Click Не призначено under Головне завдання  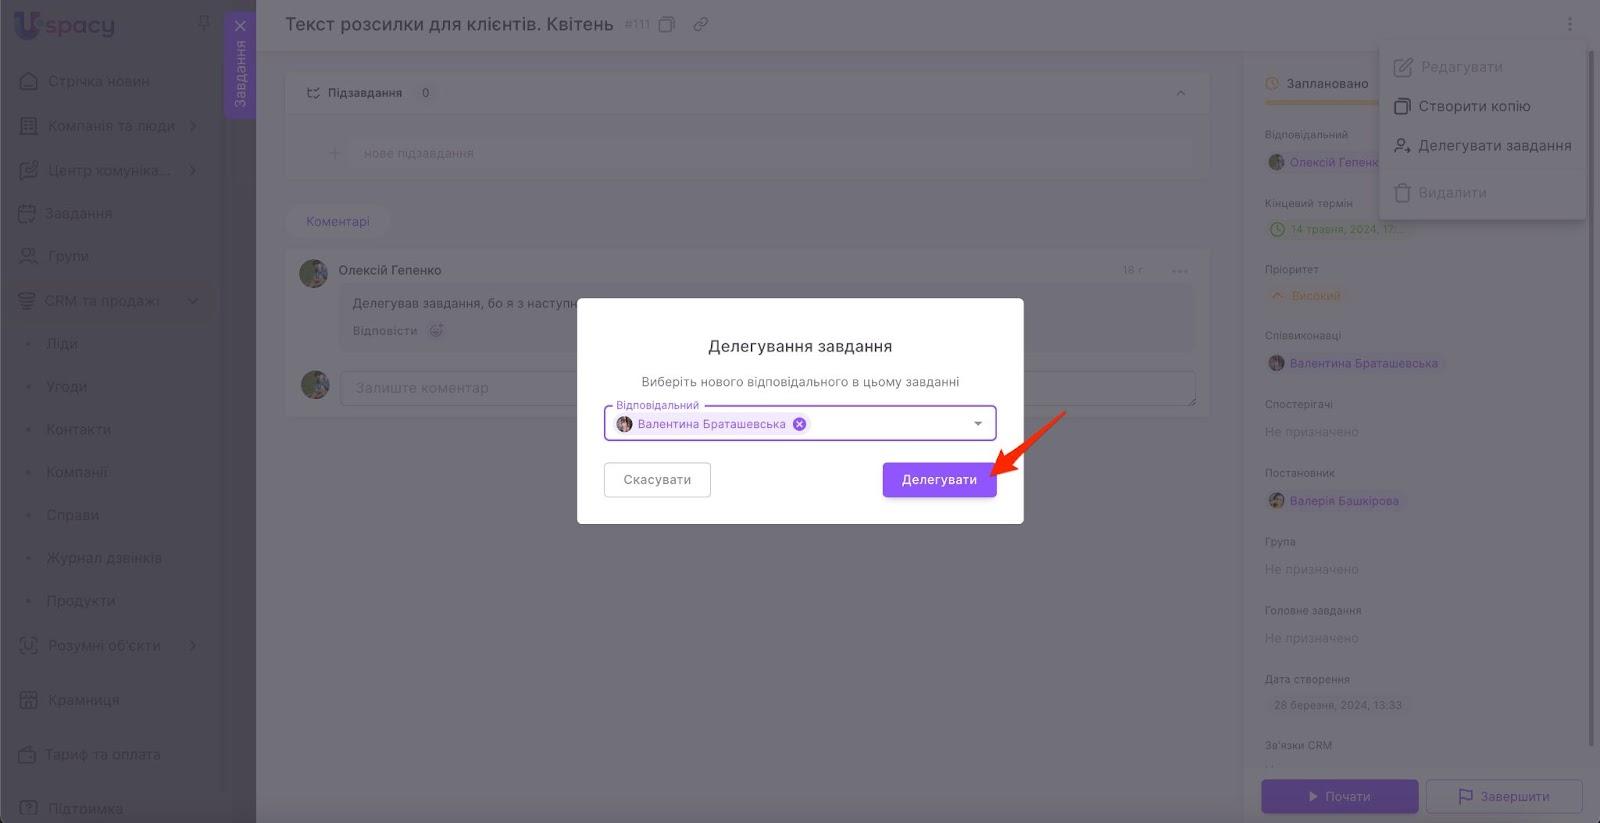1312,638
